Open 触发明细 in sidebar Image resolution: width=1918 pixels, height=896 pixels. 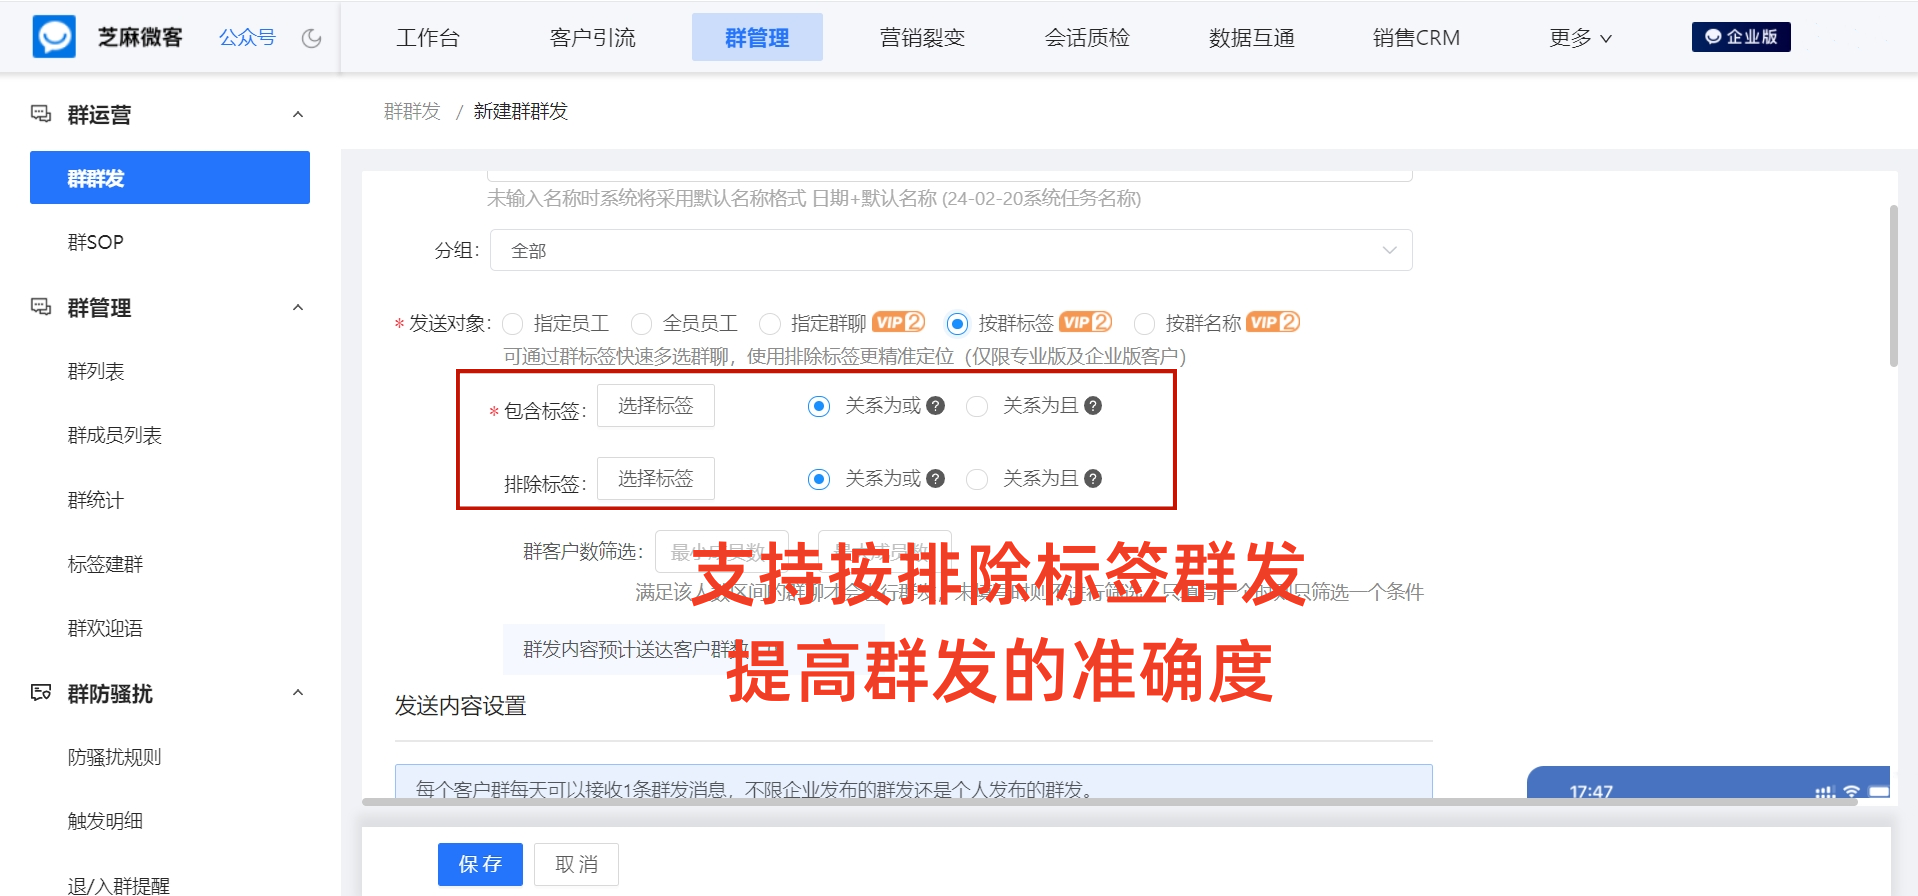pos(105,821)
